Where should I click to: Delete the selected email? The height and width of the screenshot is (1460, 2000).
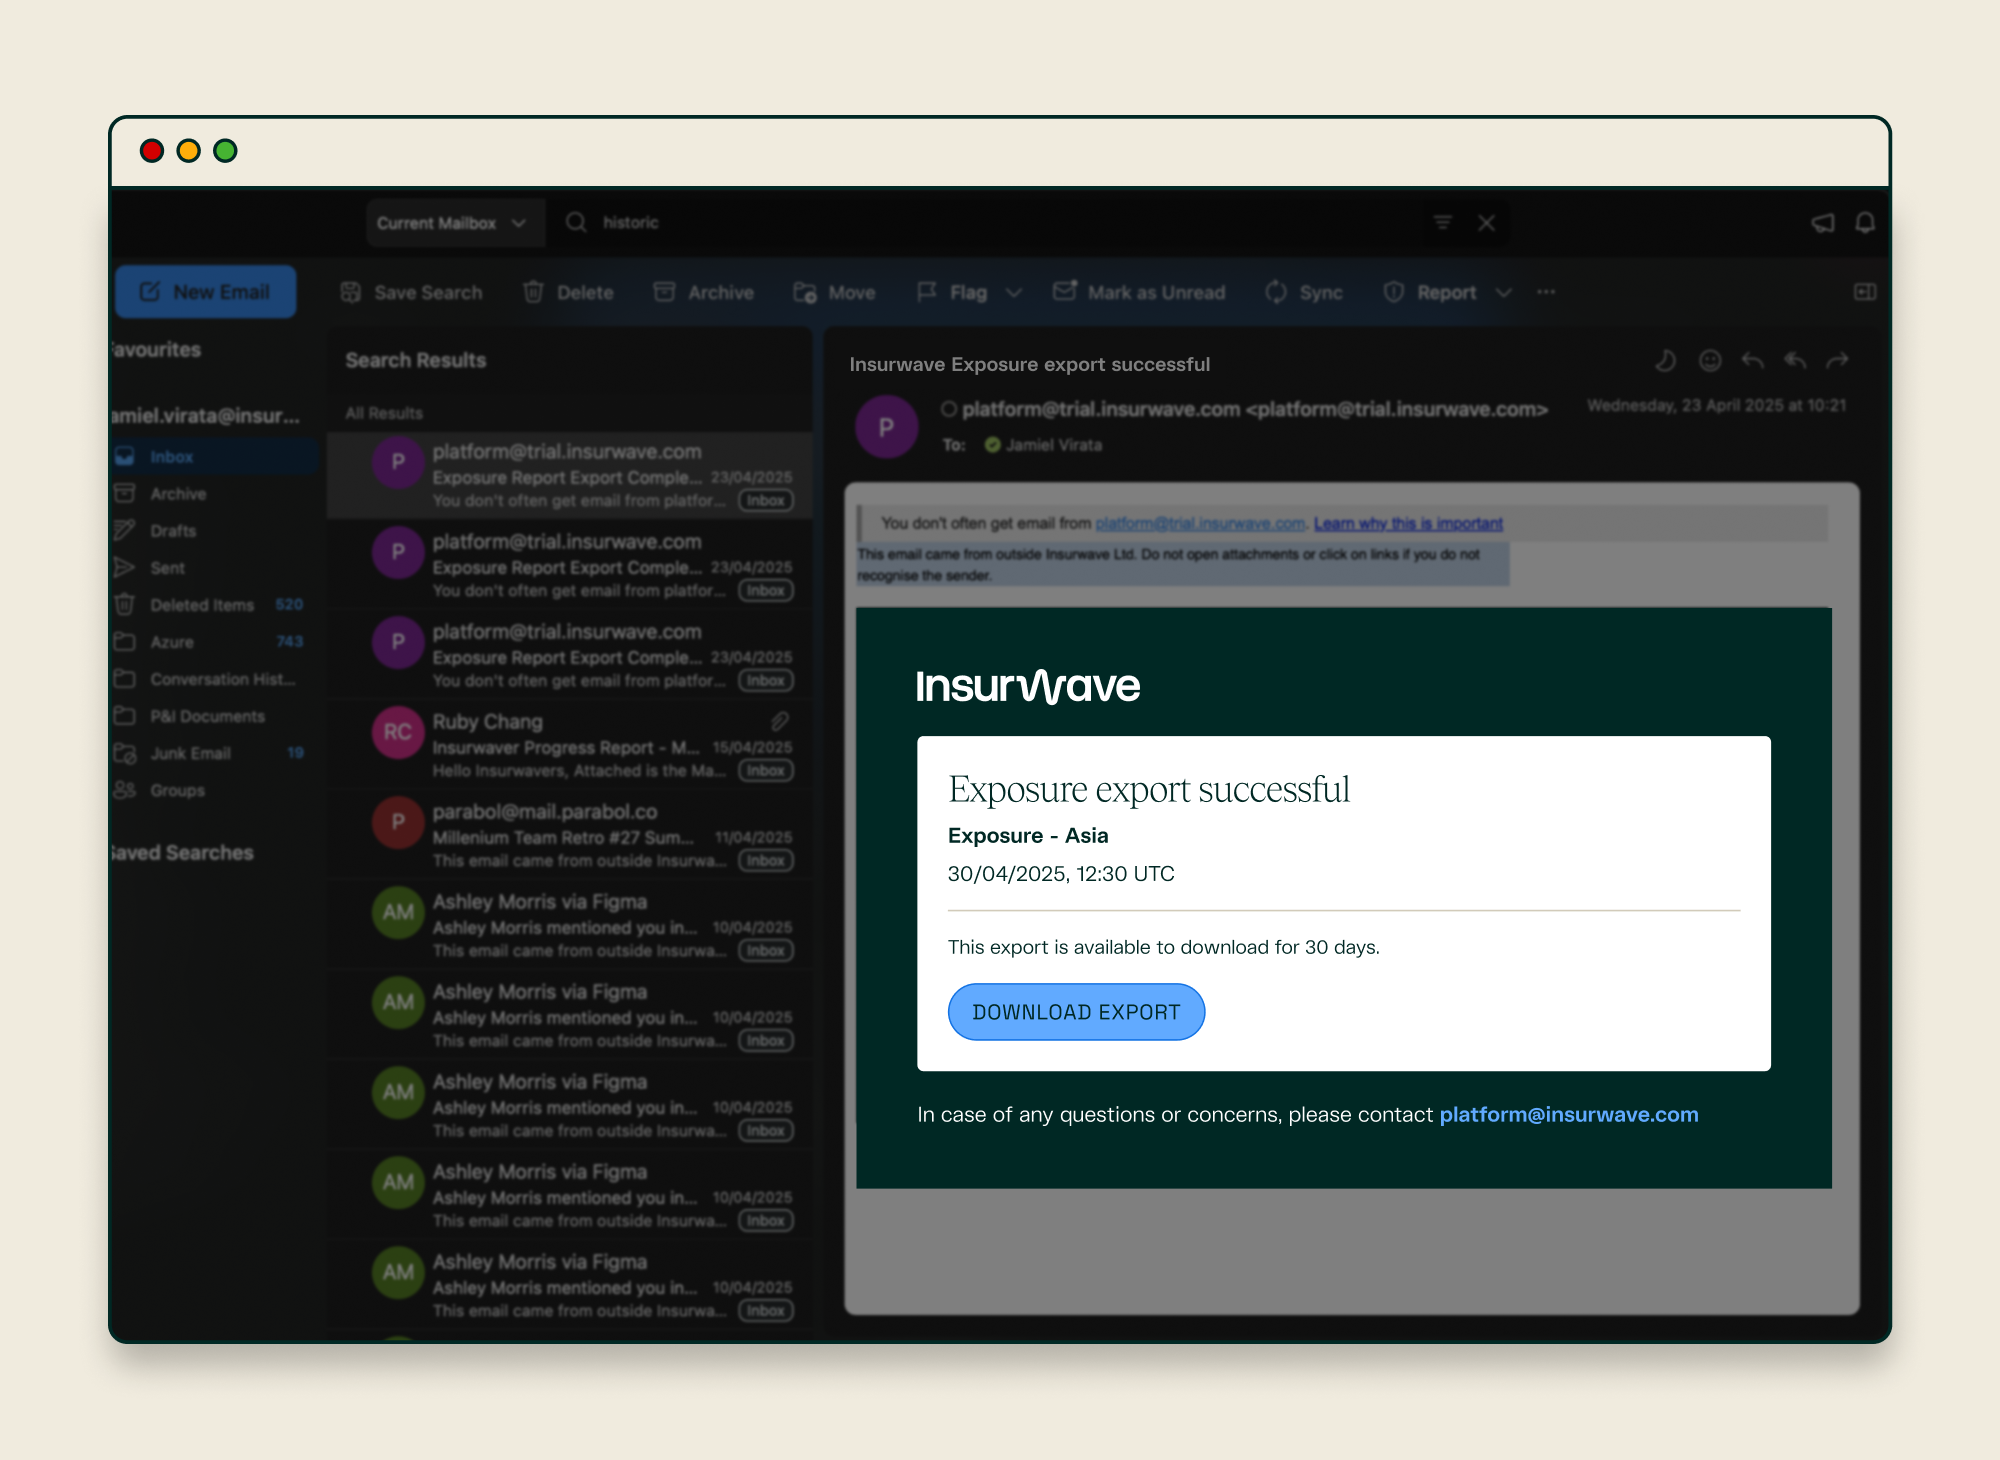click(568, 292)
